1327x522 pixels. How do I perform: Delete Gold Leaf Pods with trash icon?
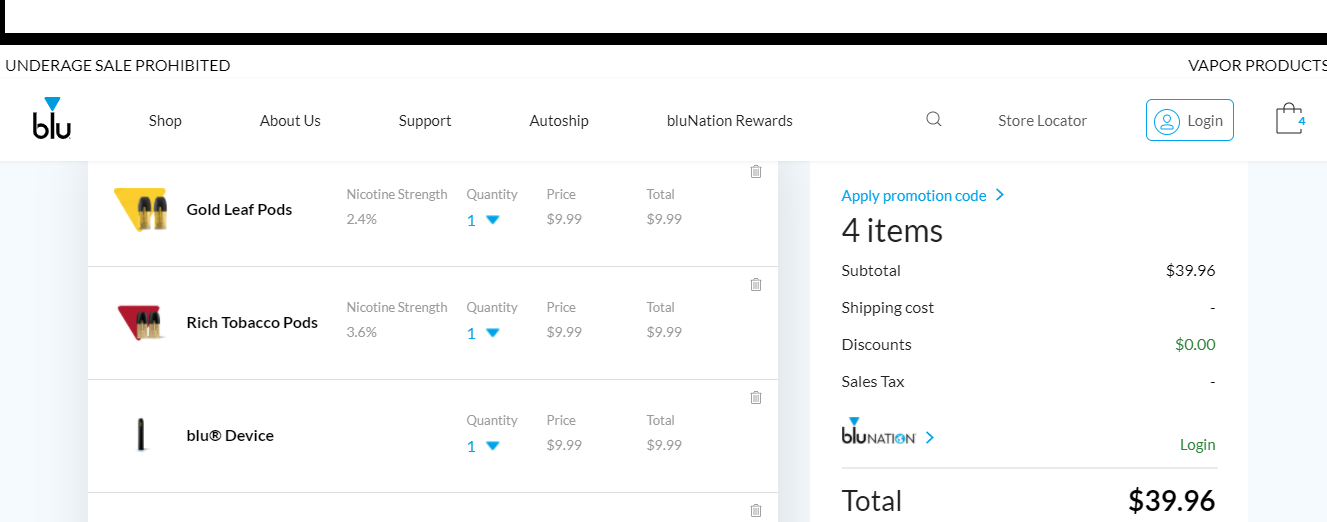tap(756, 171)
